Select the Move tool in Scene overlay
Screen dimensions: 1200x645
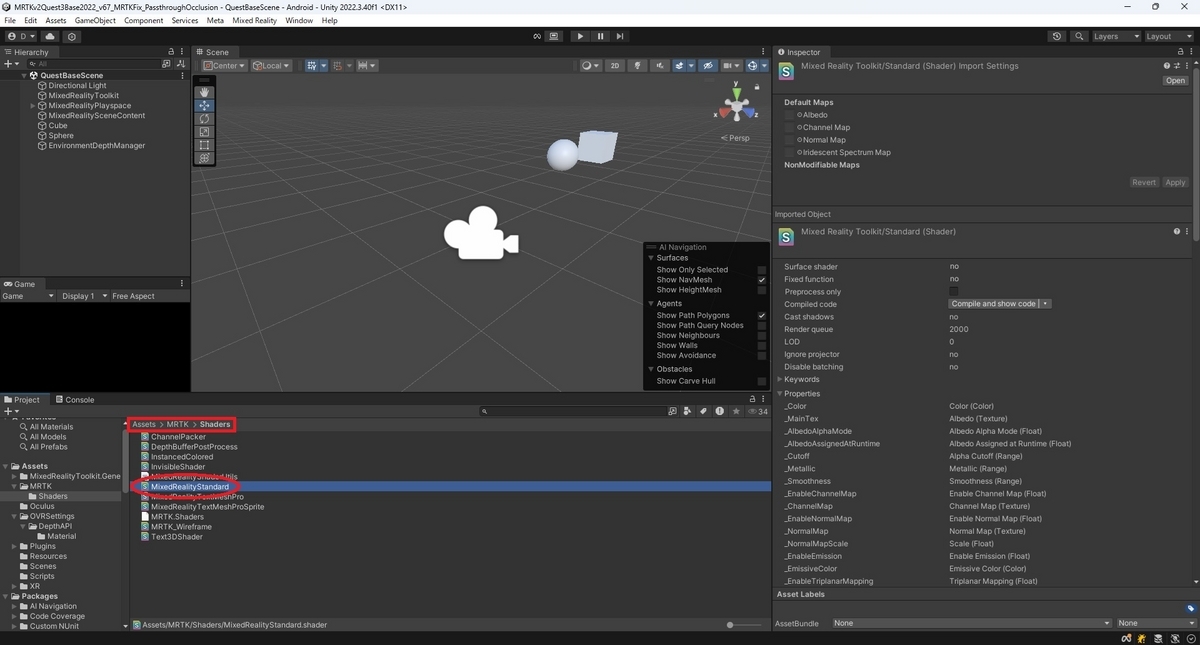(x=205, y=105)
